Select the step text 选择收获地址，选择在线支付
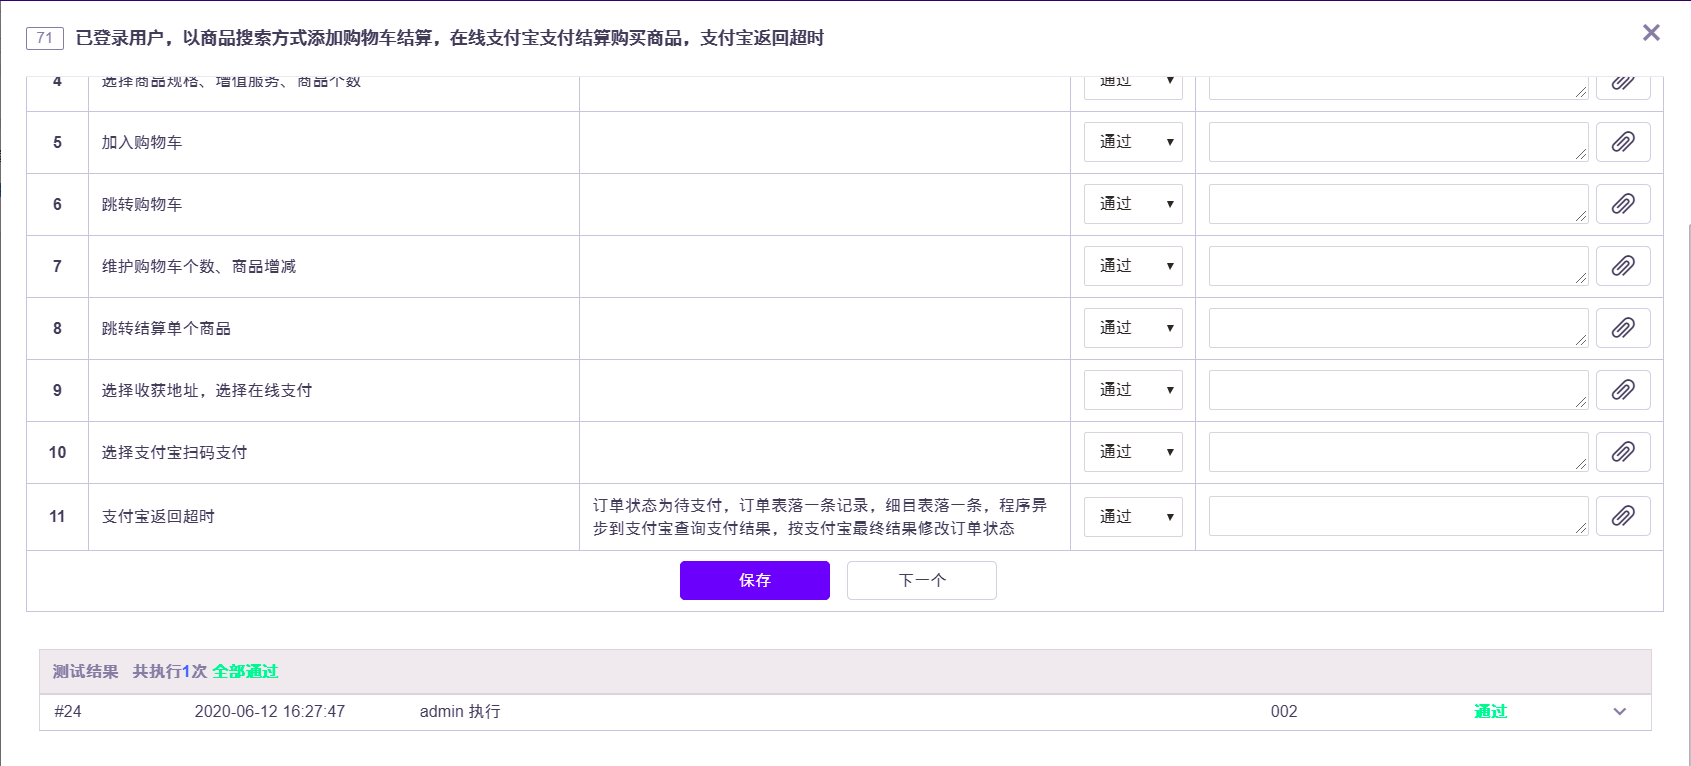Image resolution: width=1691 pixels, height=766 pixels. (207, 391)
